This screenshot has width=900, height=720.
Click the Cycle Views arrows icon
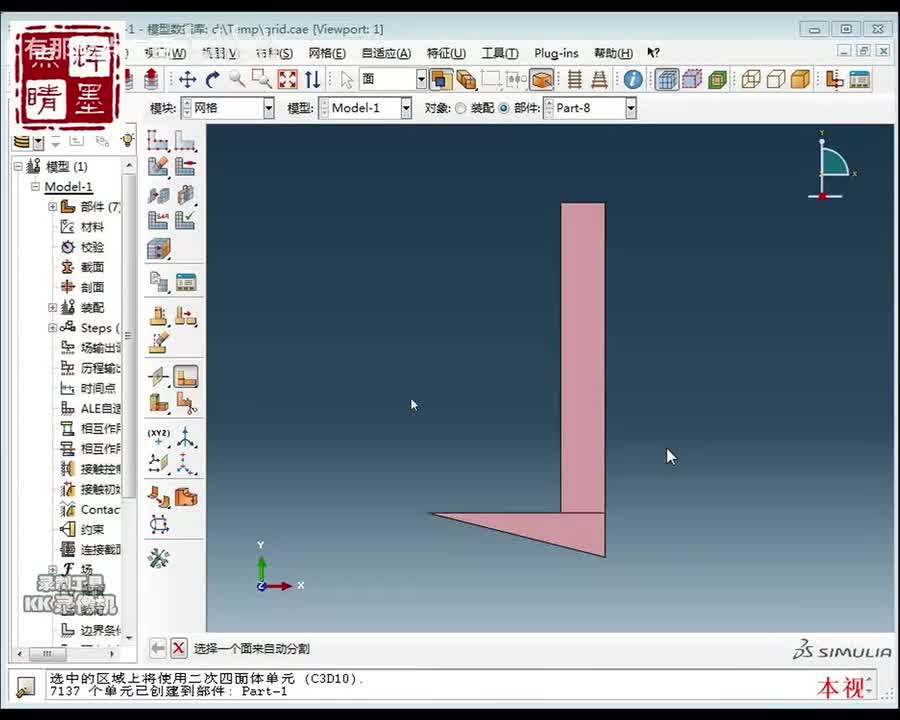[x=312, y=79]
